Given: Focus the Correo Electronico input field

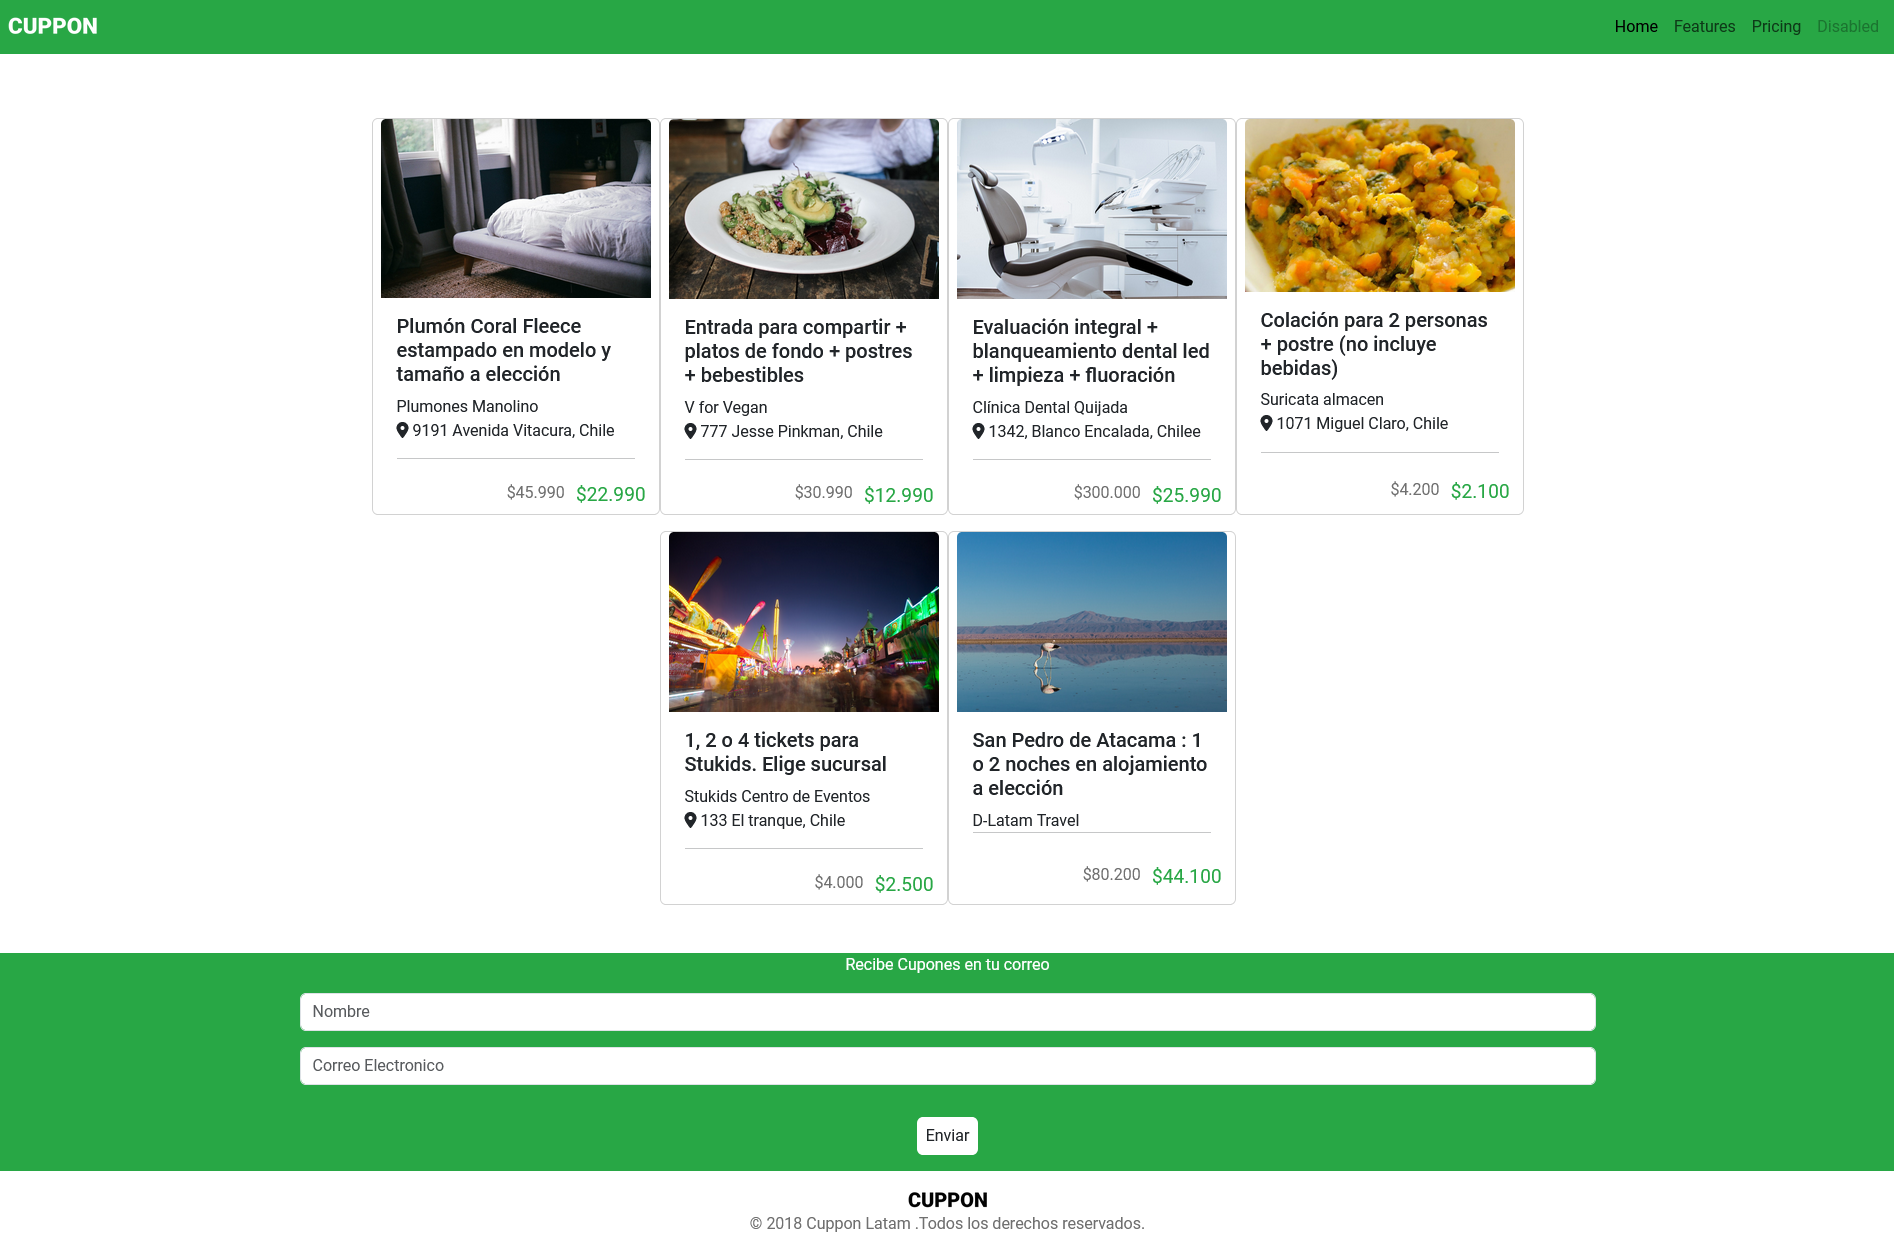Looking at the screenshot, I should [947, 1066].
